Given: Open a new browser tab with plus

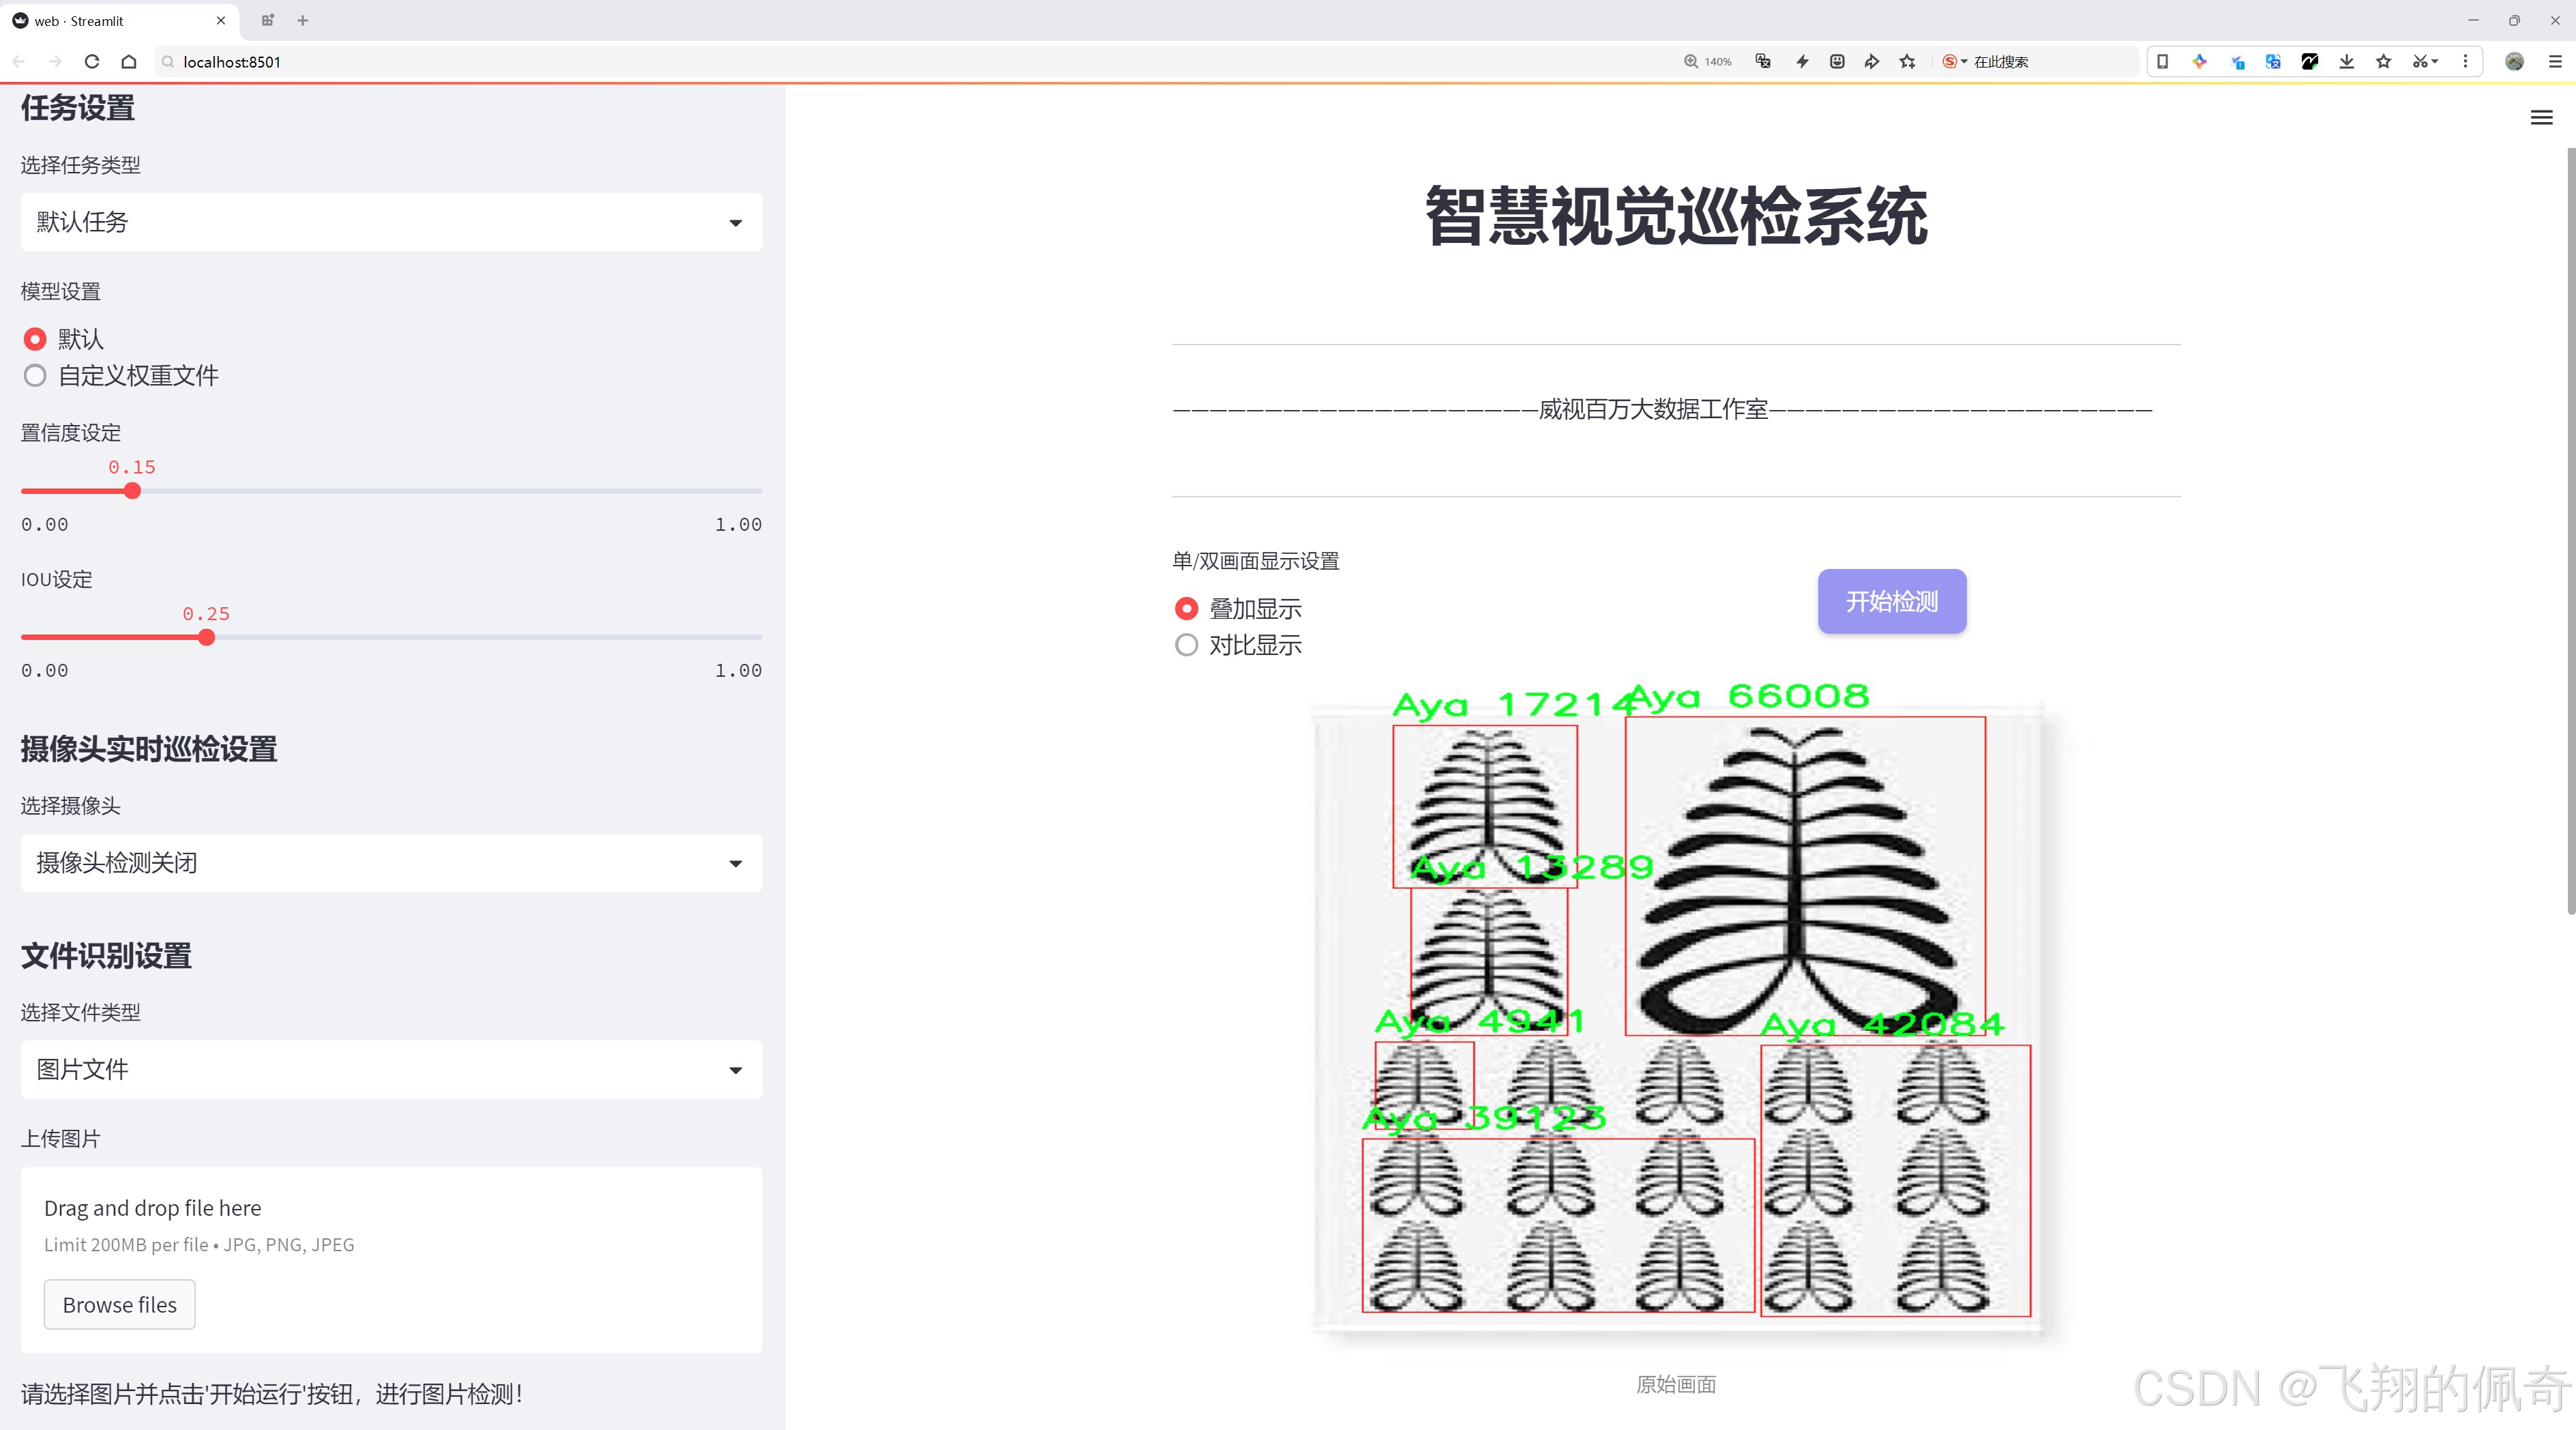Looking at the screenshot, I should (303, 20).
